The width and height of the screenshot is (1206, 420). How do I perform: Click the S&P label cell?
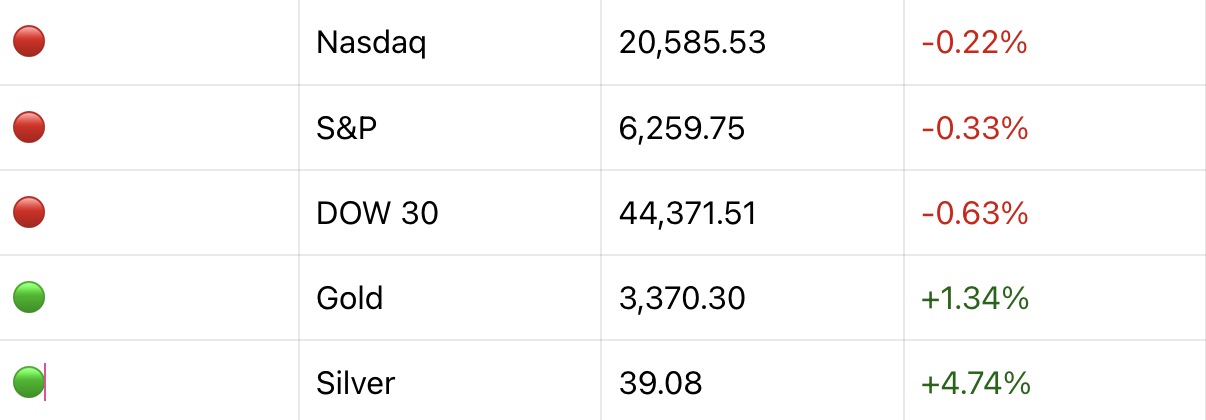coord(347,128)
